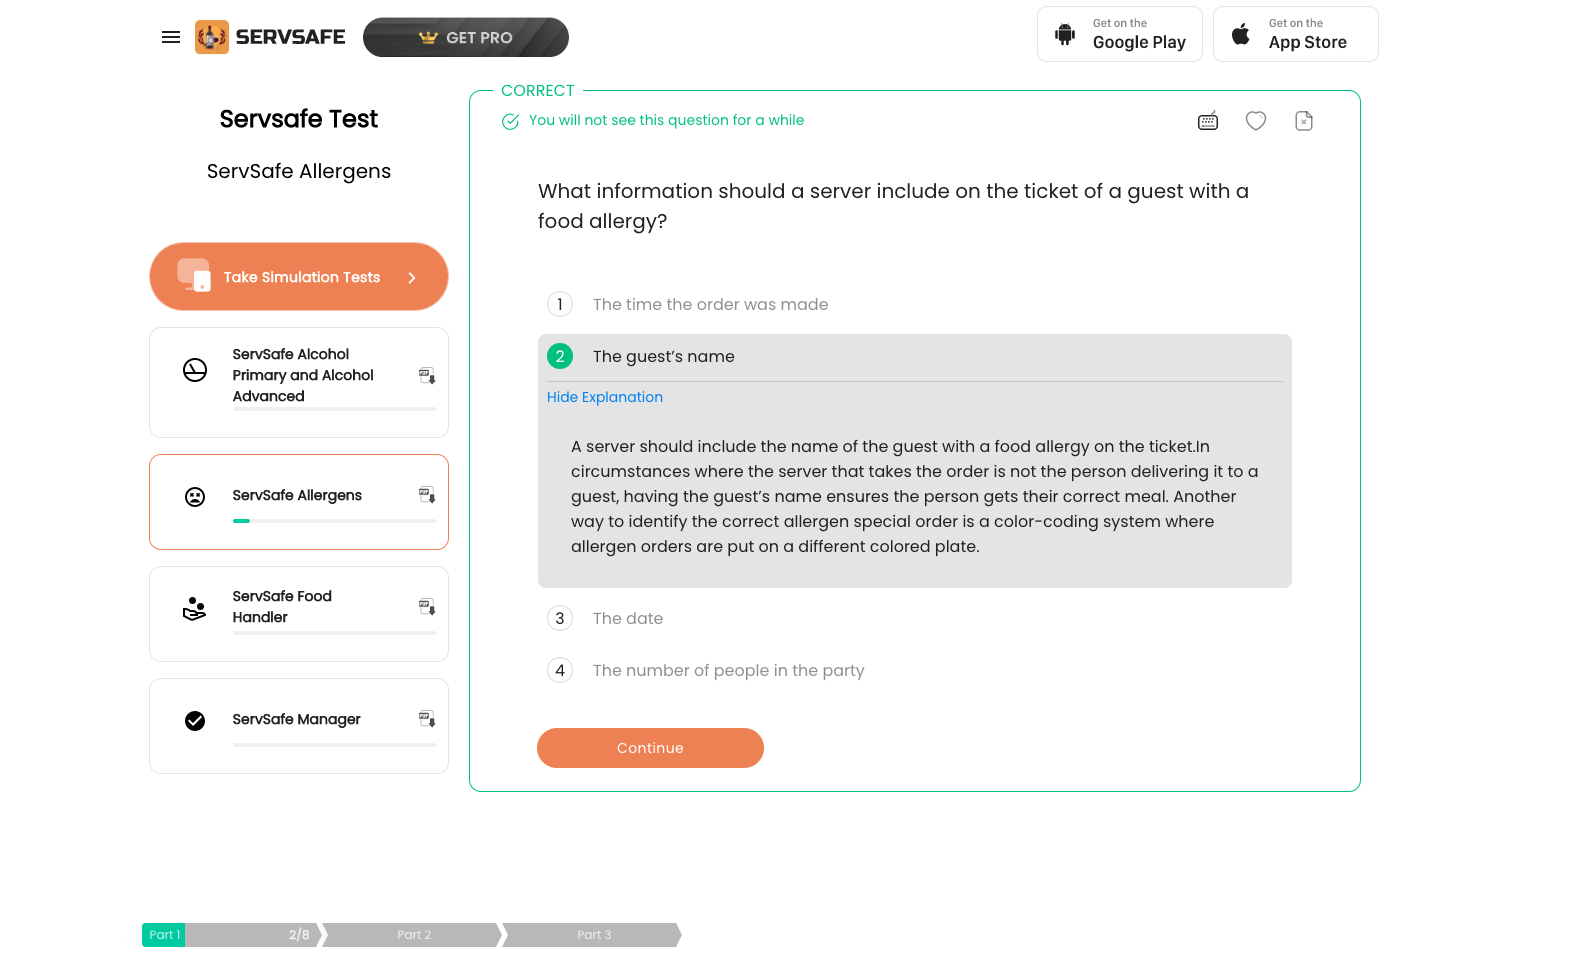This screenshot has height=957, width=1586.
Task: Click the ServSafe logo icon
Action: tap(211, 37)
